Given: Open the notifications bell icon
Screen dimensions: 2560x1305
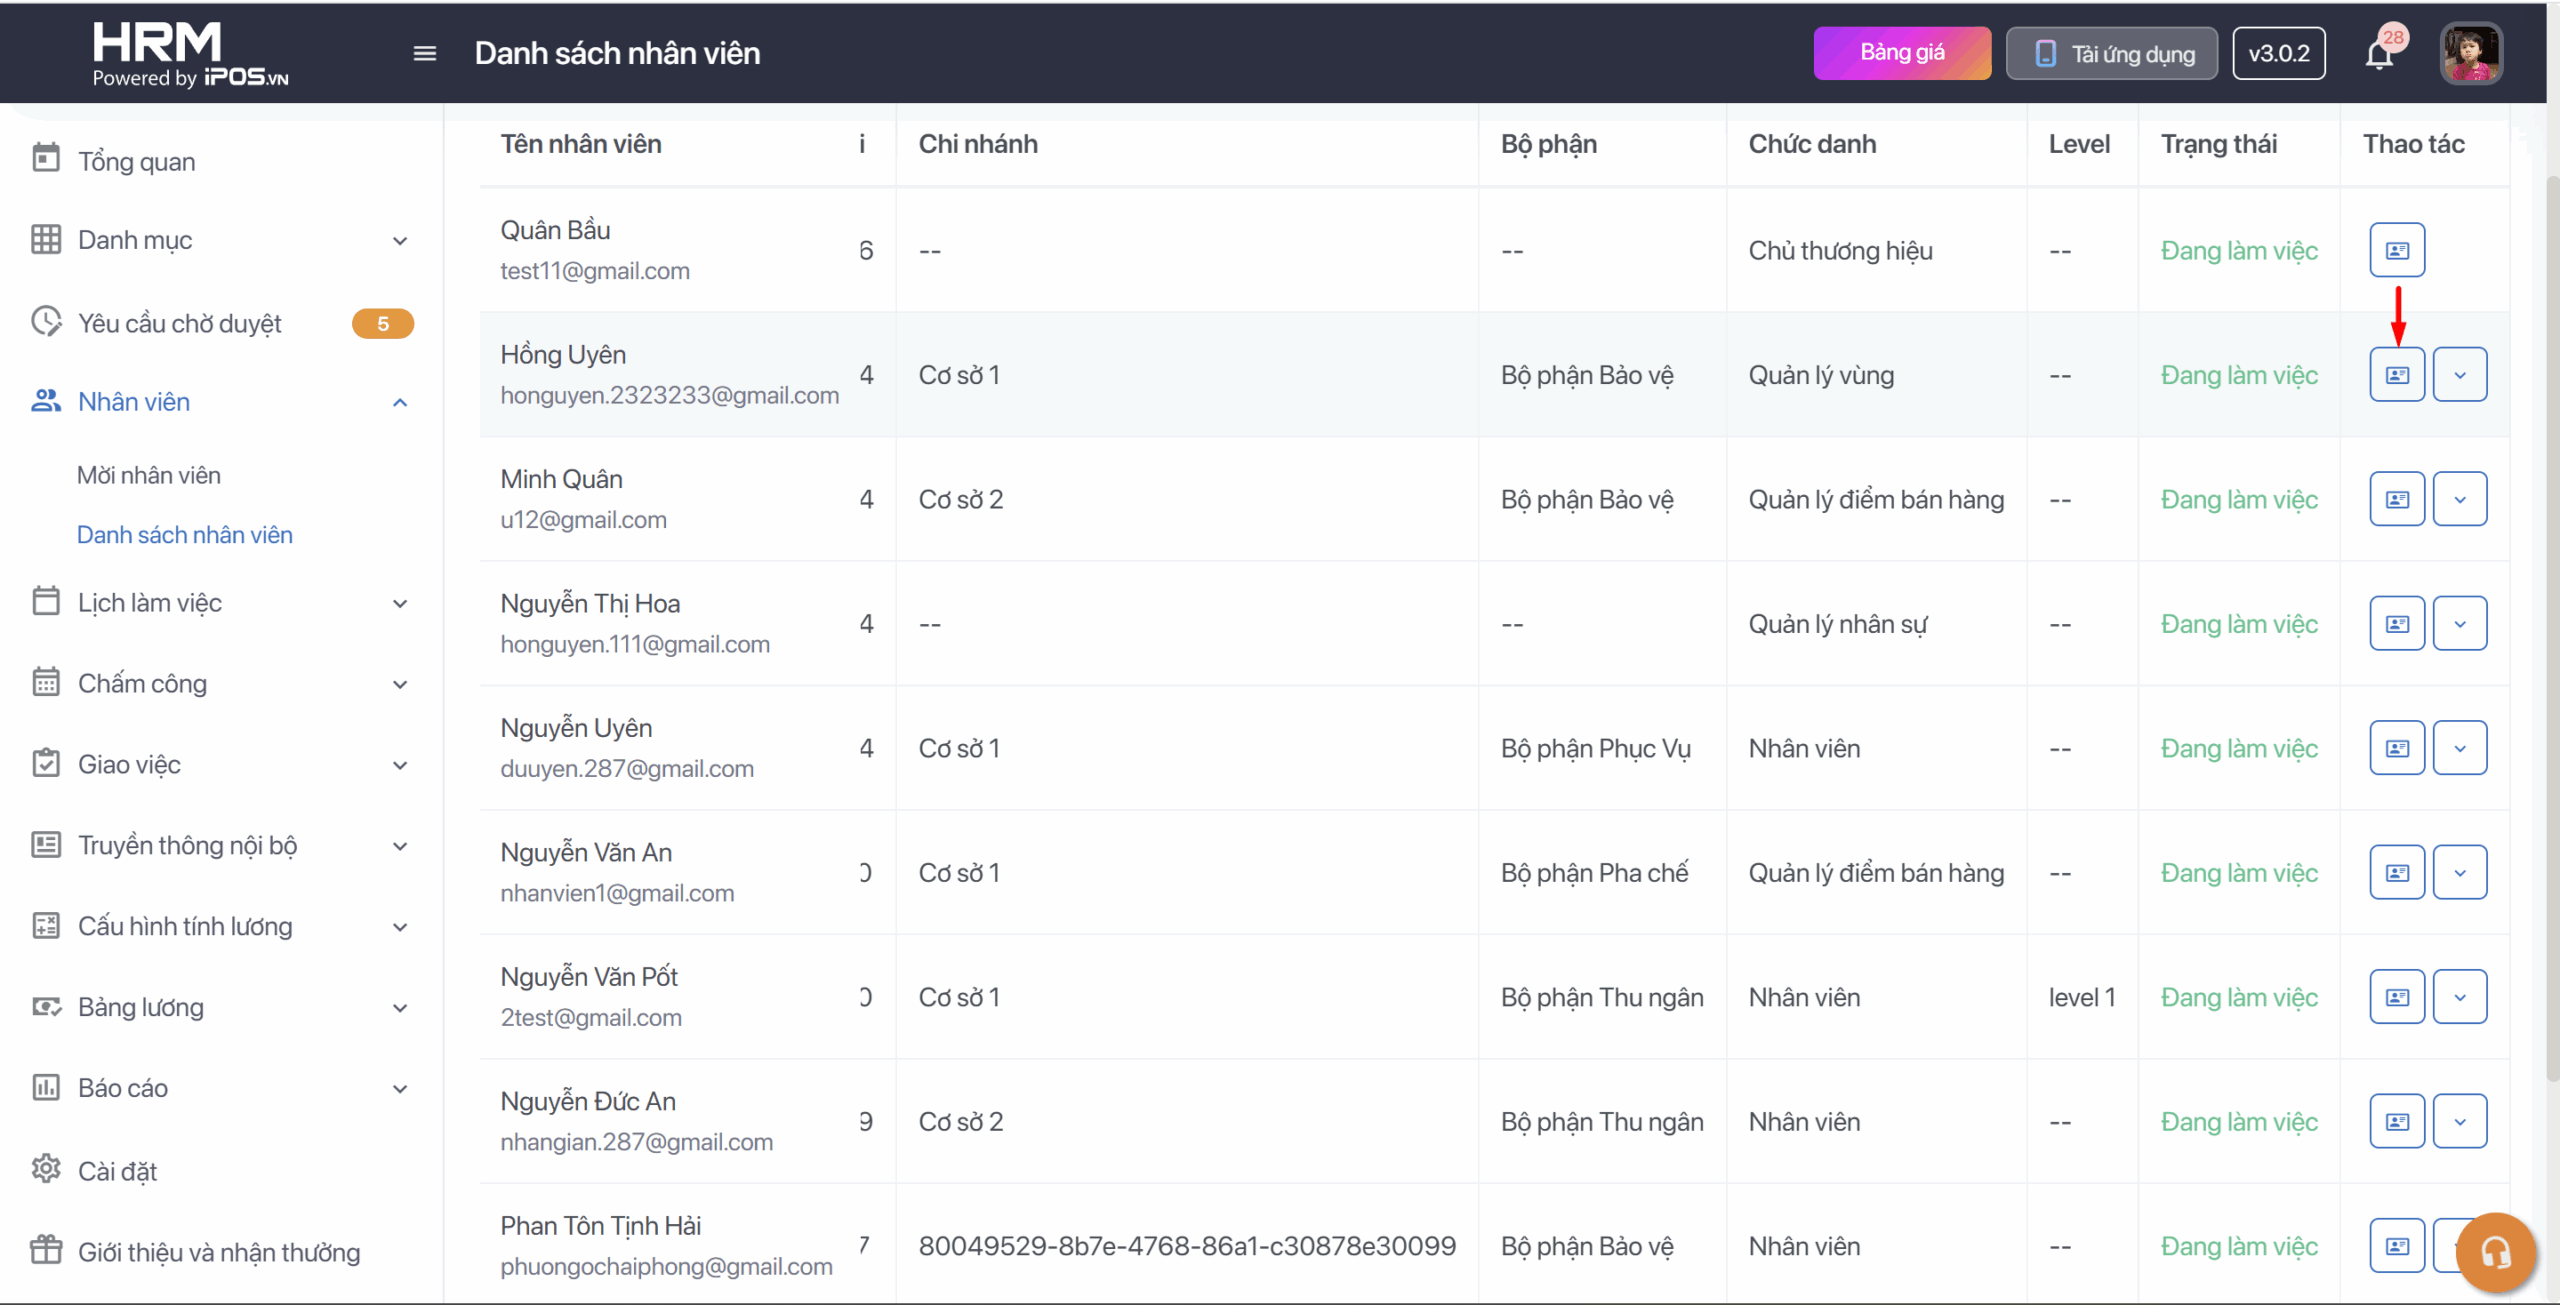Looking at the screenshot, I should (x=2379, y=54).
